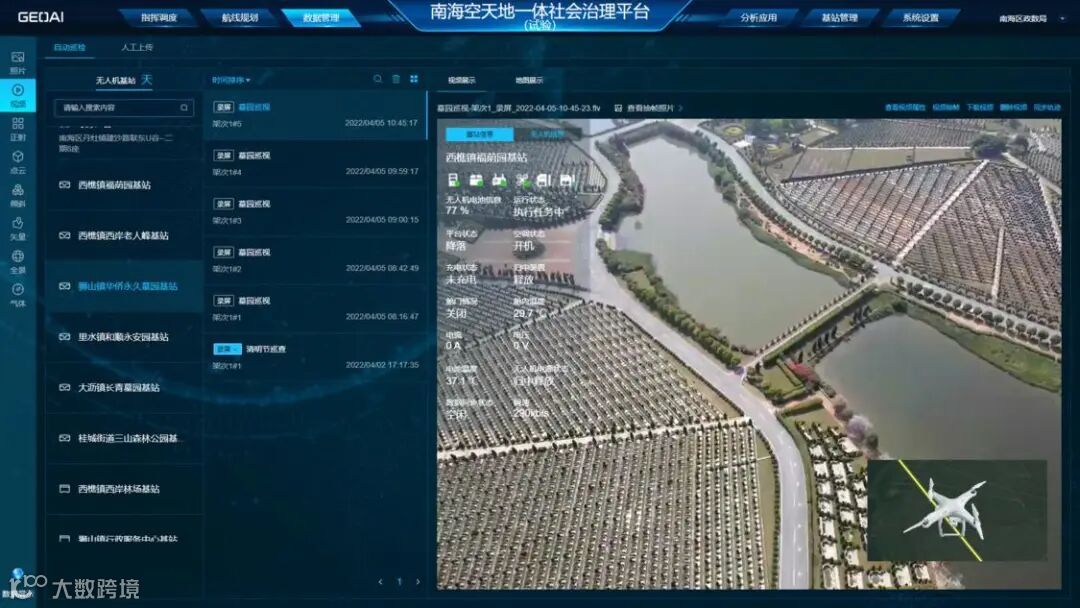Screen dimensions: 1080x608
Task: Select the 无人机基站 tab
Action: click(x=116, y=81)
